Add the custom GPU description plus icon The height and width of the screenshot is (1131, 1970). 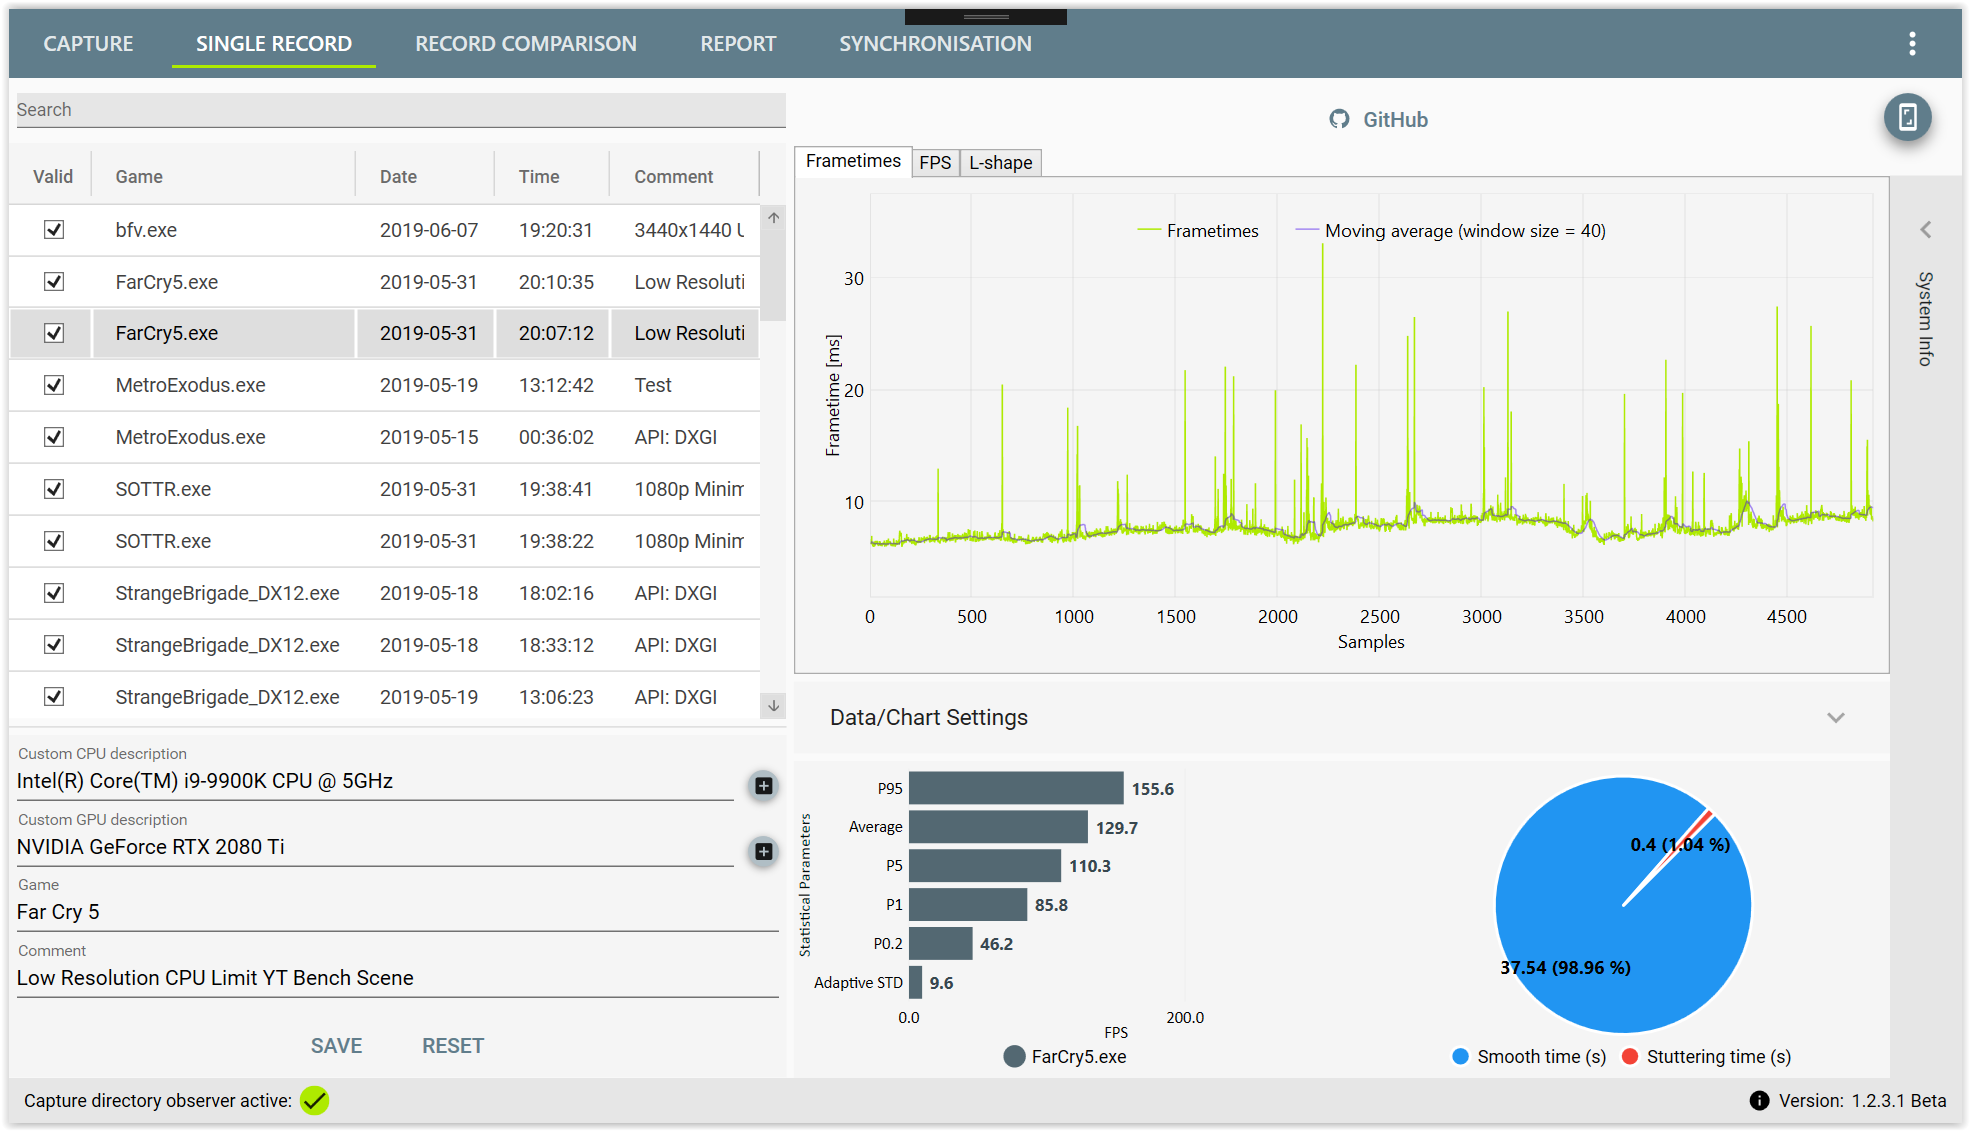click(x=763, y=852)
